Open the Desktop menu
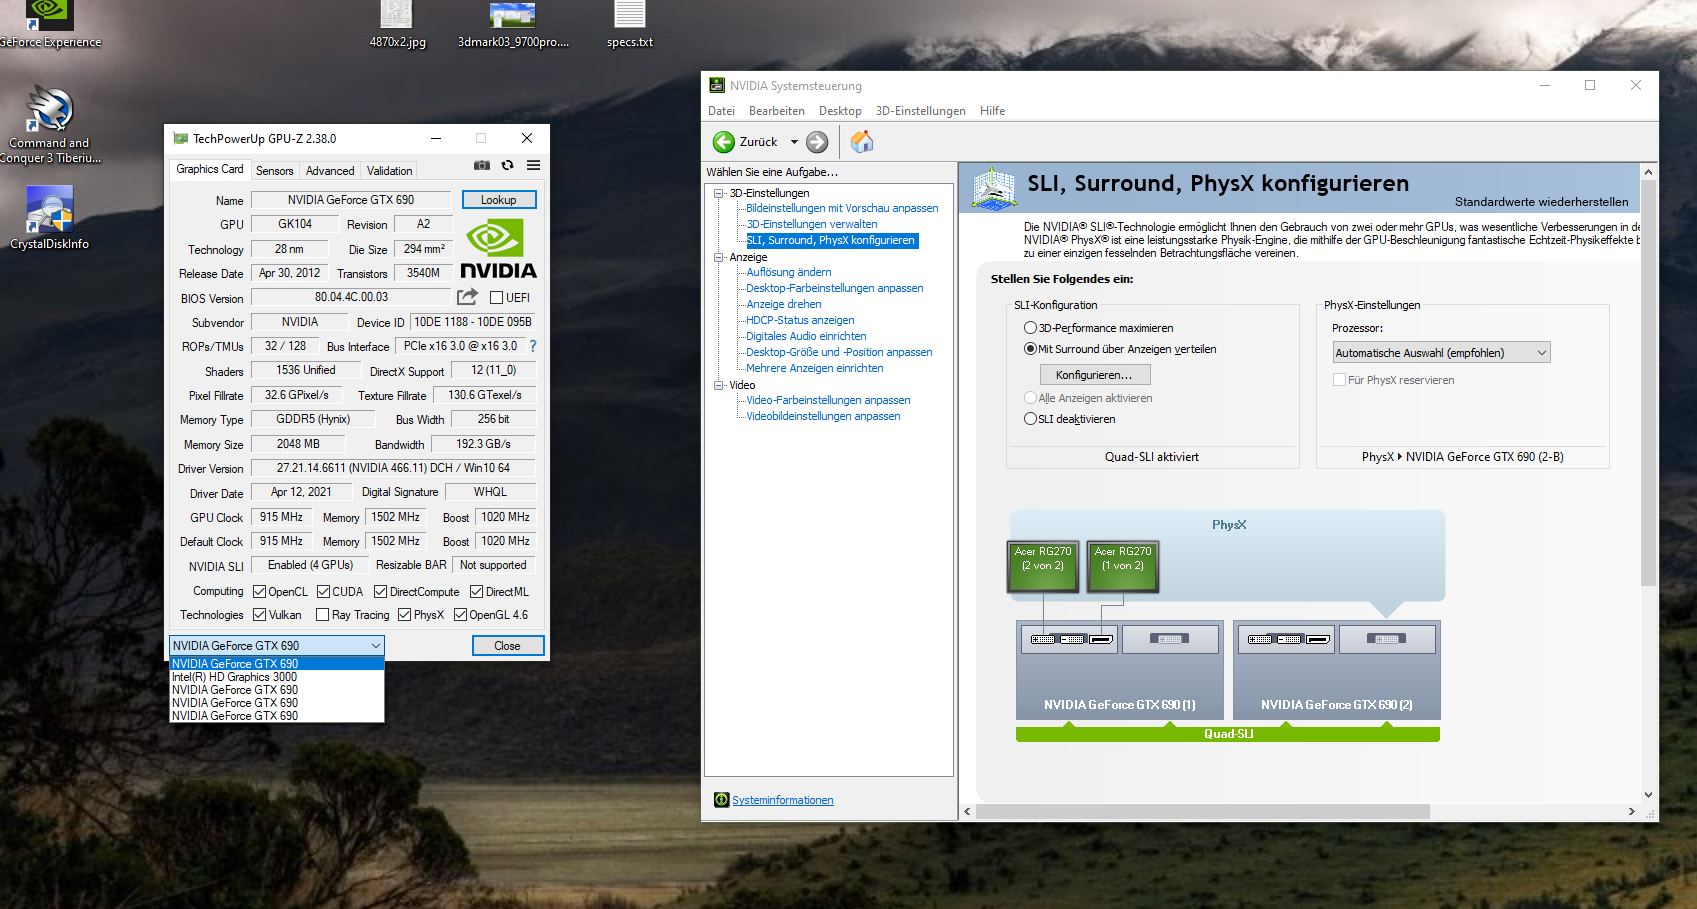Screen dimensions: 1697x909 (840, 111)
